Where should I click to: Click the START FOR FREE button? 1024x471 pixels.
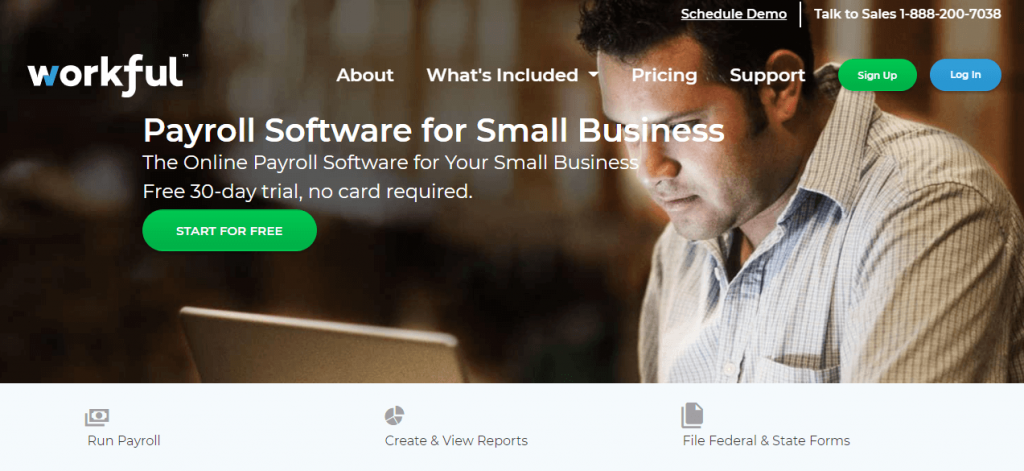pyautogui.click(x=229, y=231)
